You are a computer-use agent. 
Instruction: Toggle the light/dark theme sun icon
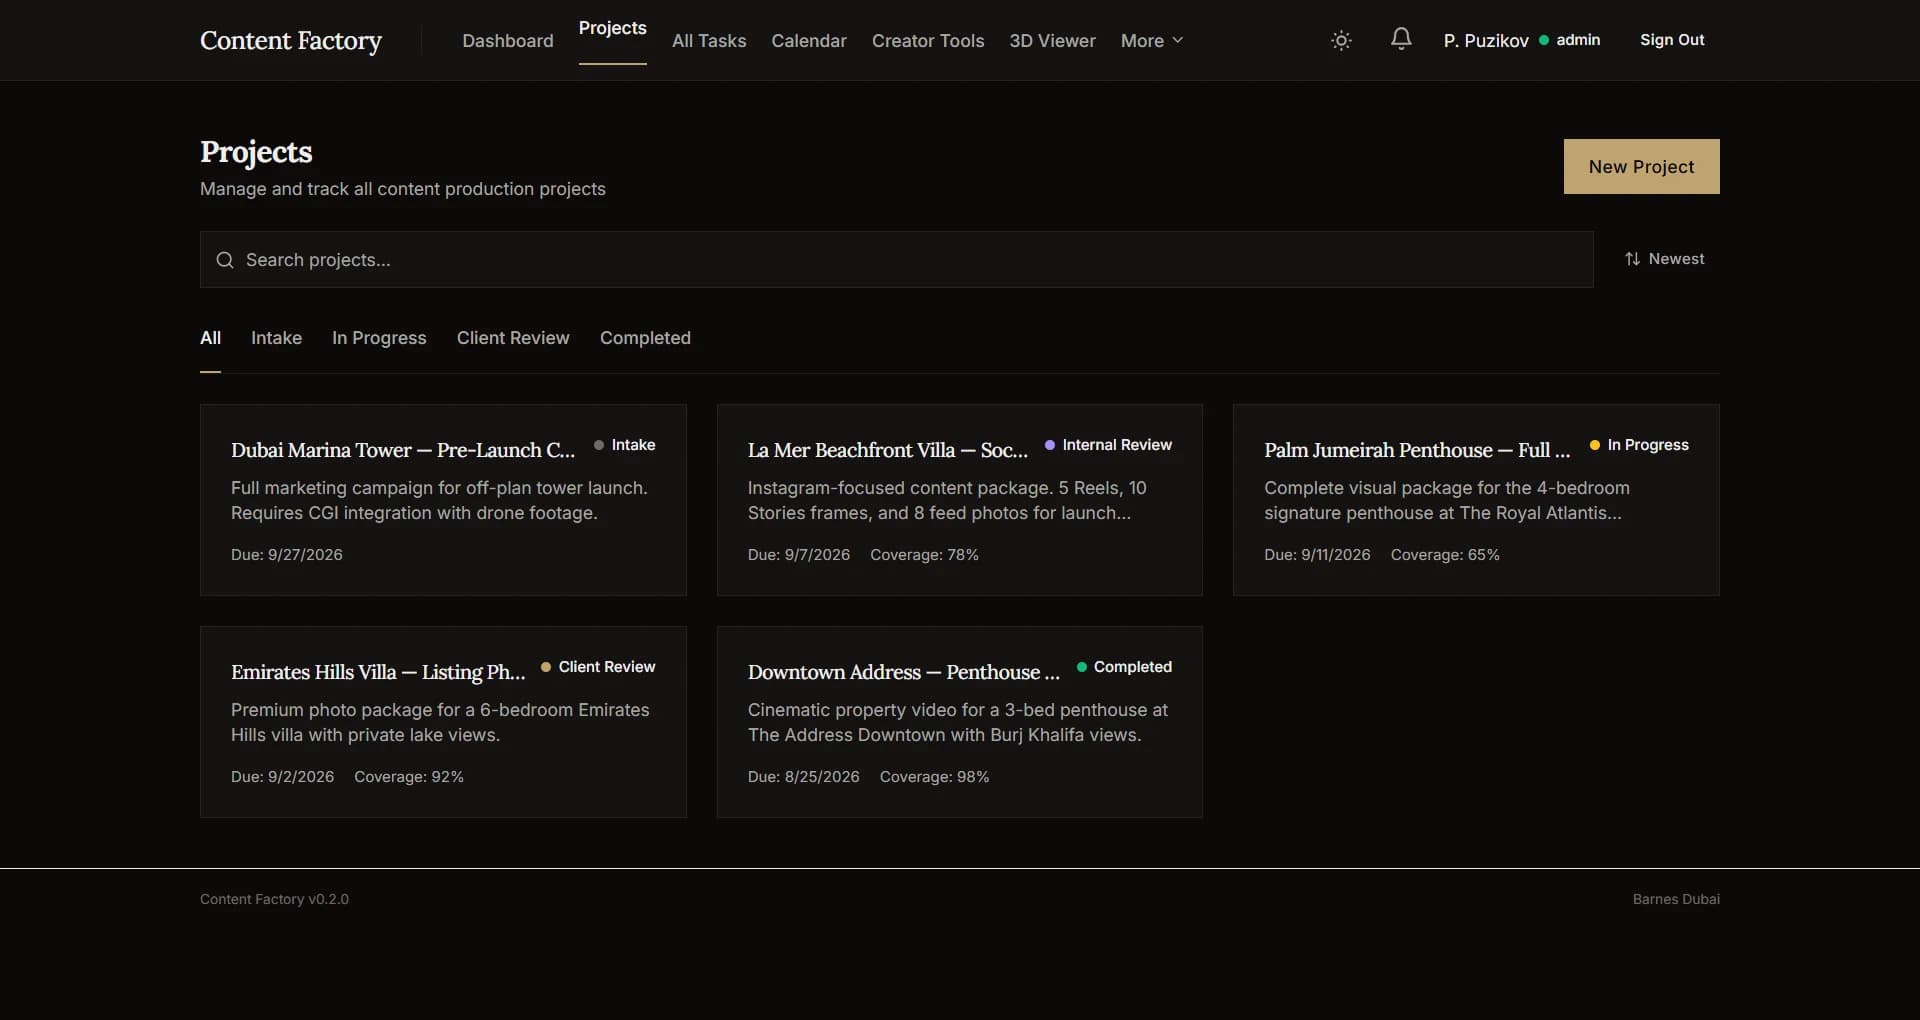pos(1341,40)
